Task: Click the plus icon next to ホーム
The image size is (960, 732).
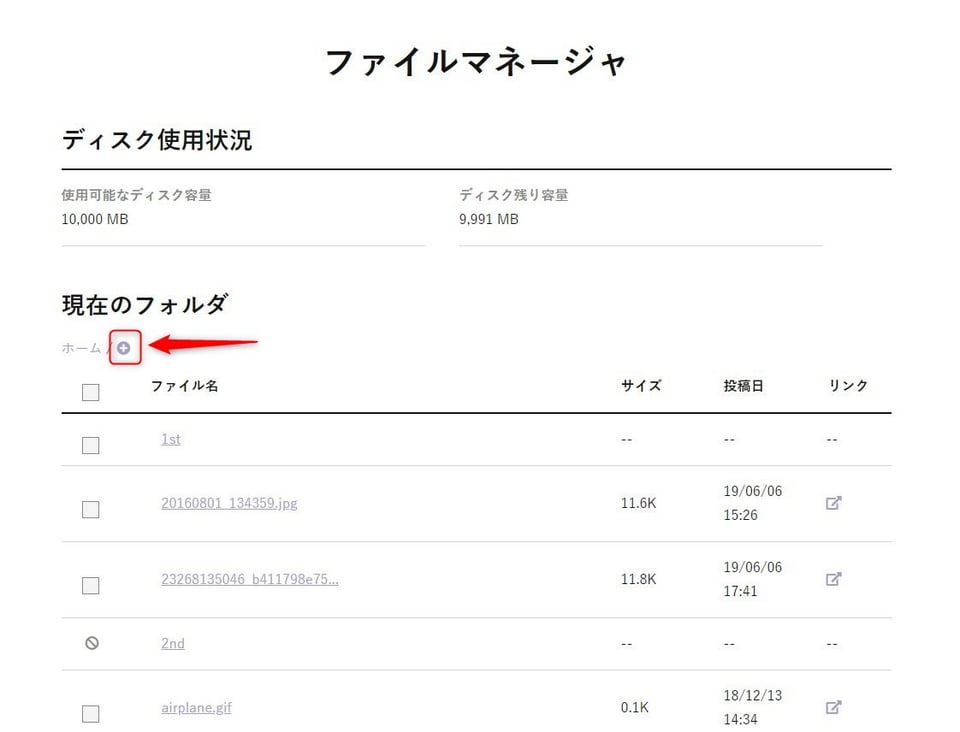Action: 124,348
